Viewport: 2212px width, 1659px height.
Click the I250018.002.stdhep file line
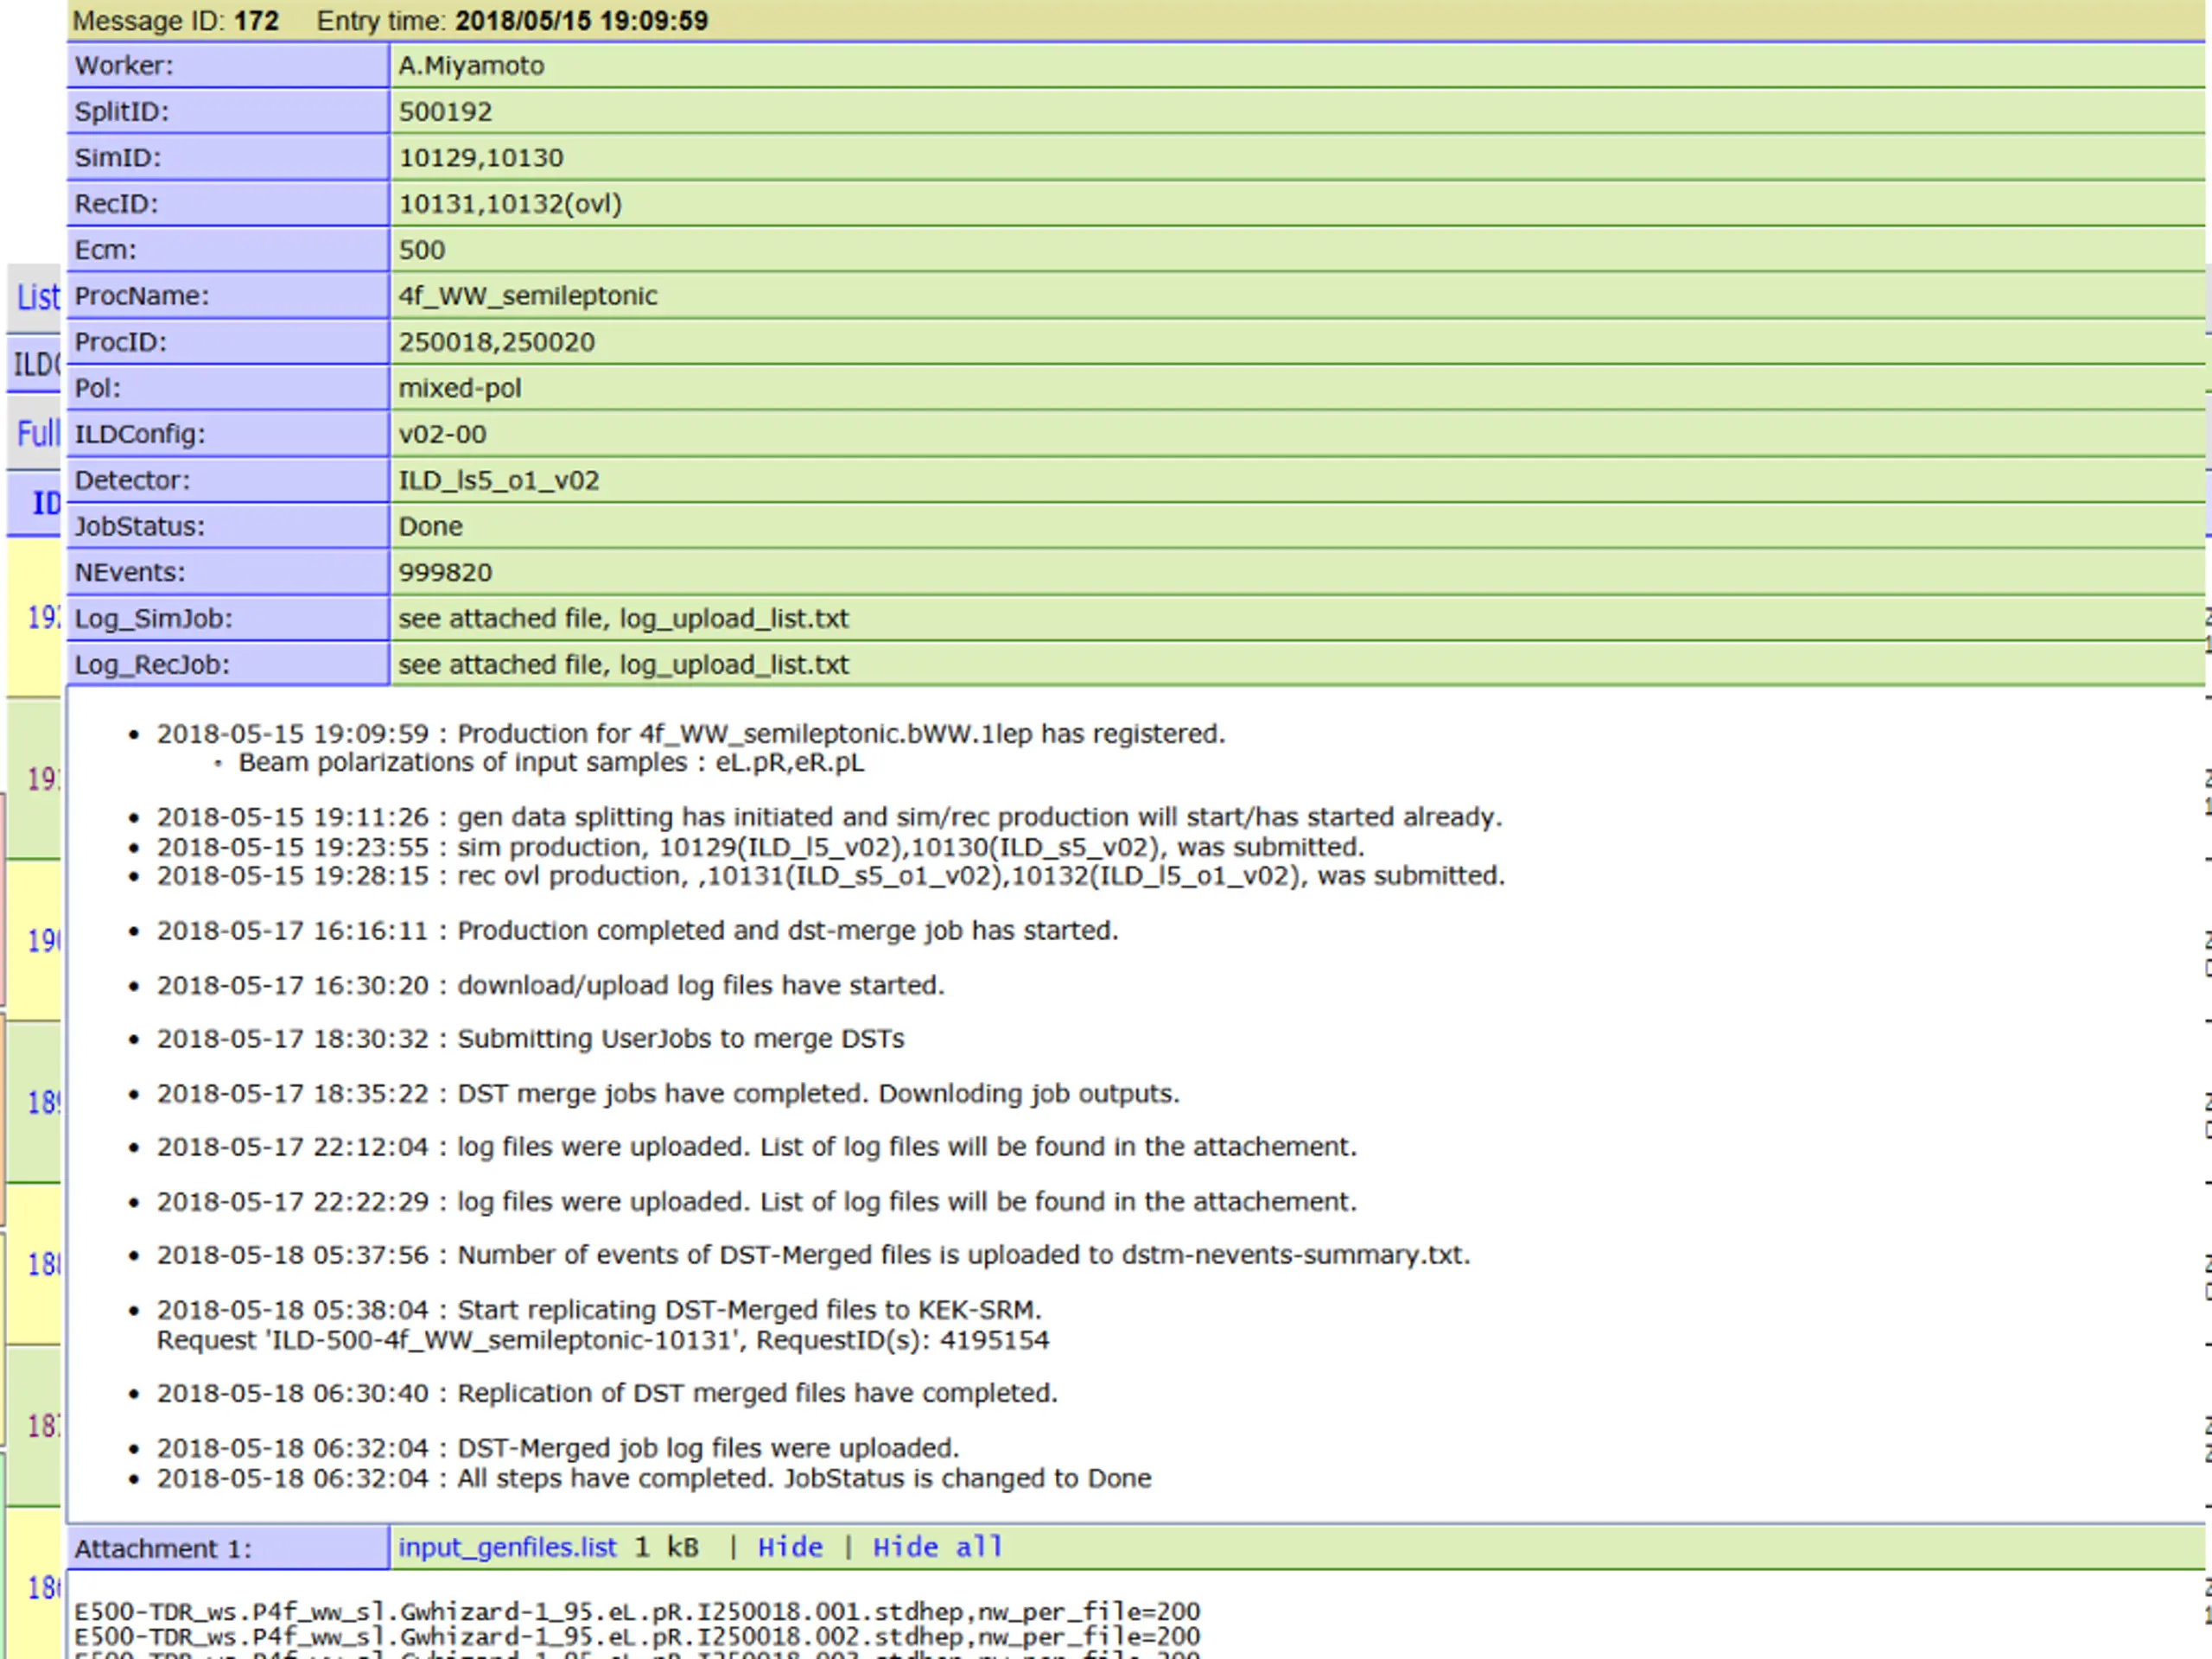637,1637
